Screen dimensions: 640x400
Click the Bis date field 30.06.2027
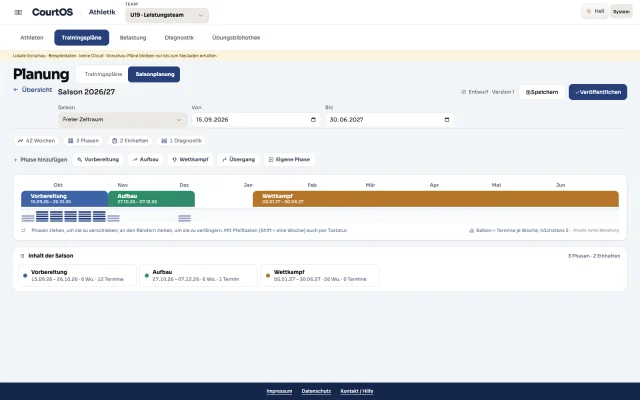pos(389,120)
